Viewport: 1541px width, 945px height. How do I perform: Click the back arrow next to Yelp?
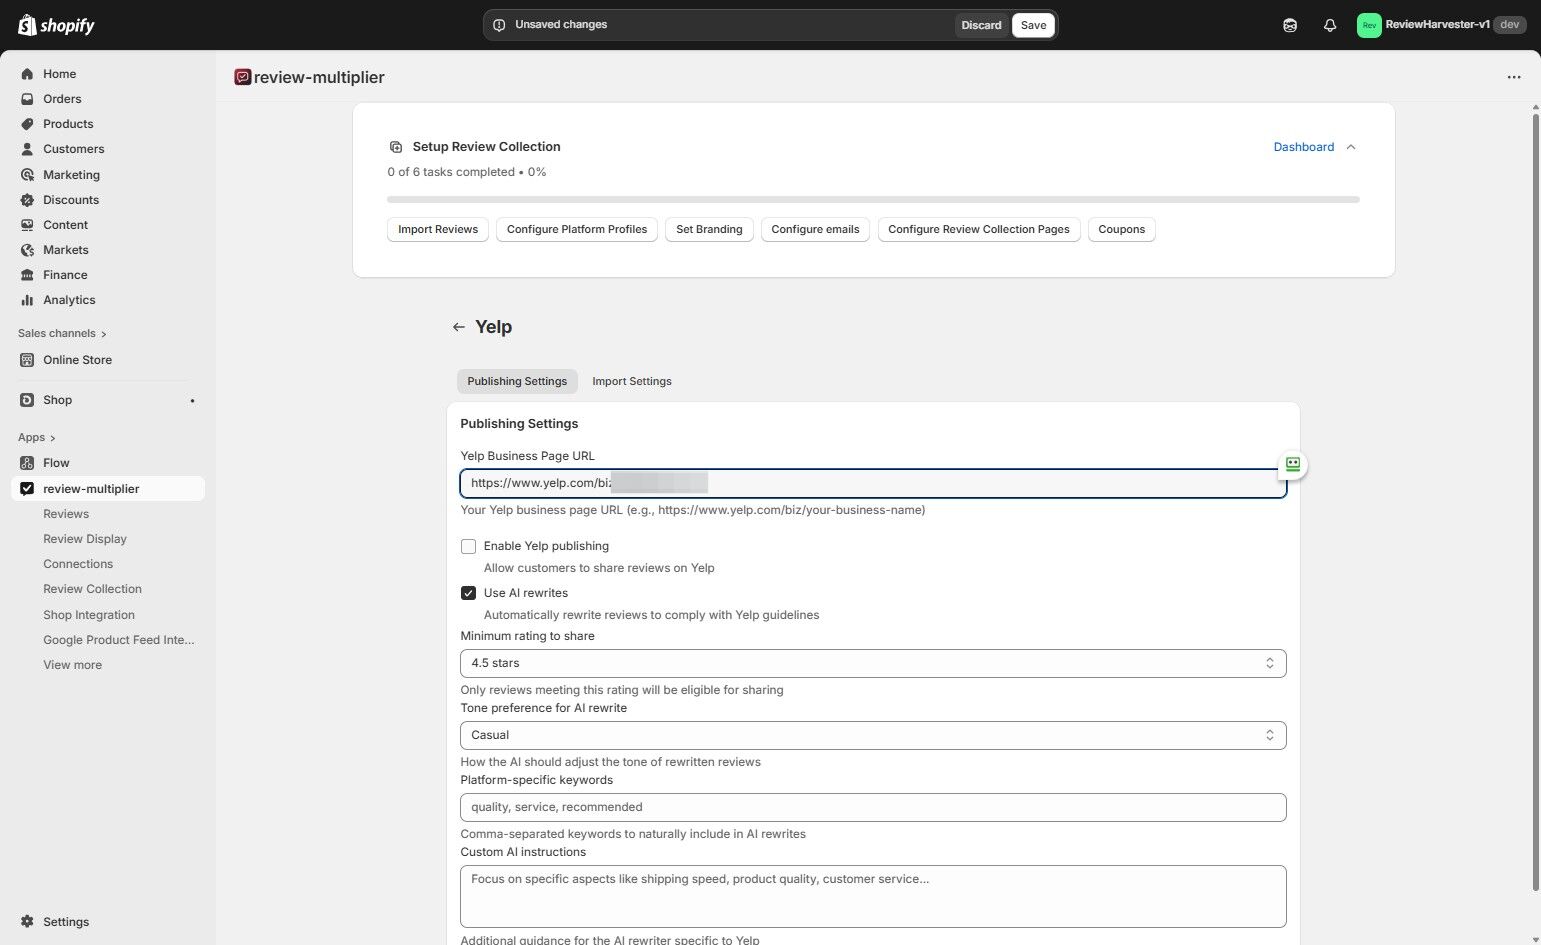click(458, 326)
